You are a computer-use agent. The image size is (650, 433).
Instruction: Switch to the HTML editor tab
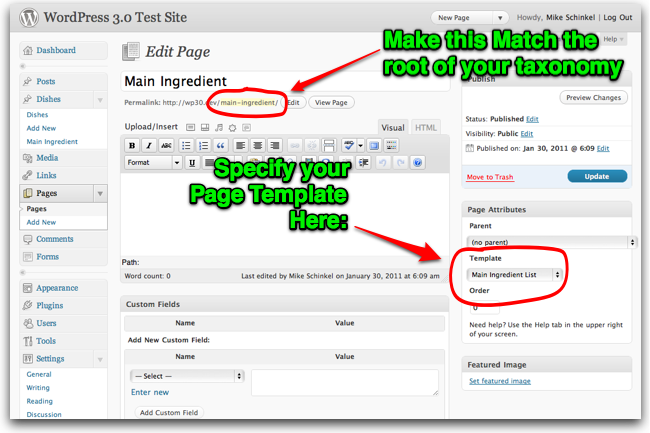(x=426, y=128)
